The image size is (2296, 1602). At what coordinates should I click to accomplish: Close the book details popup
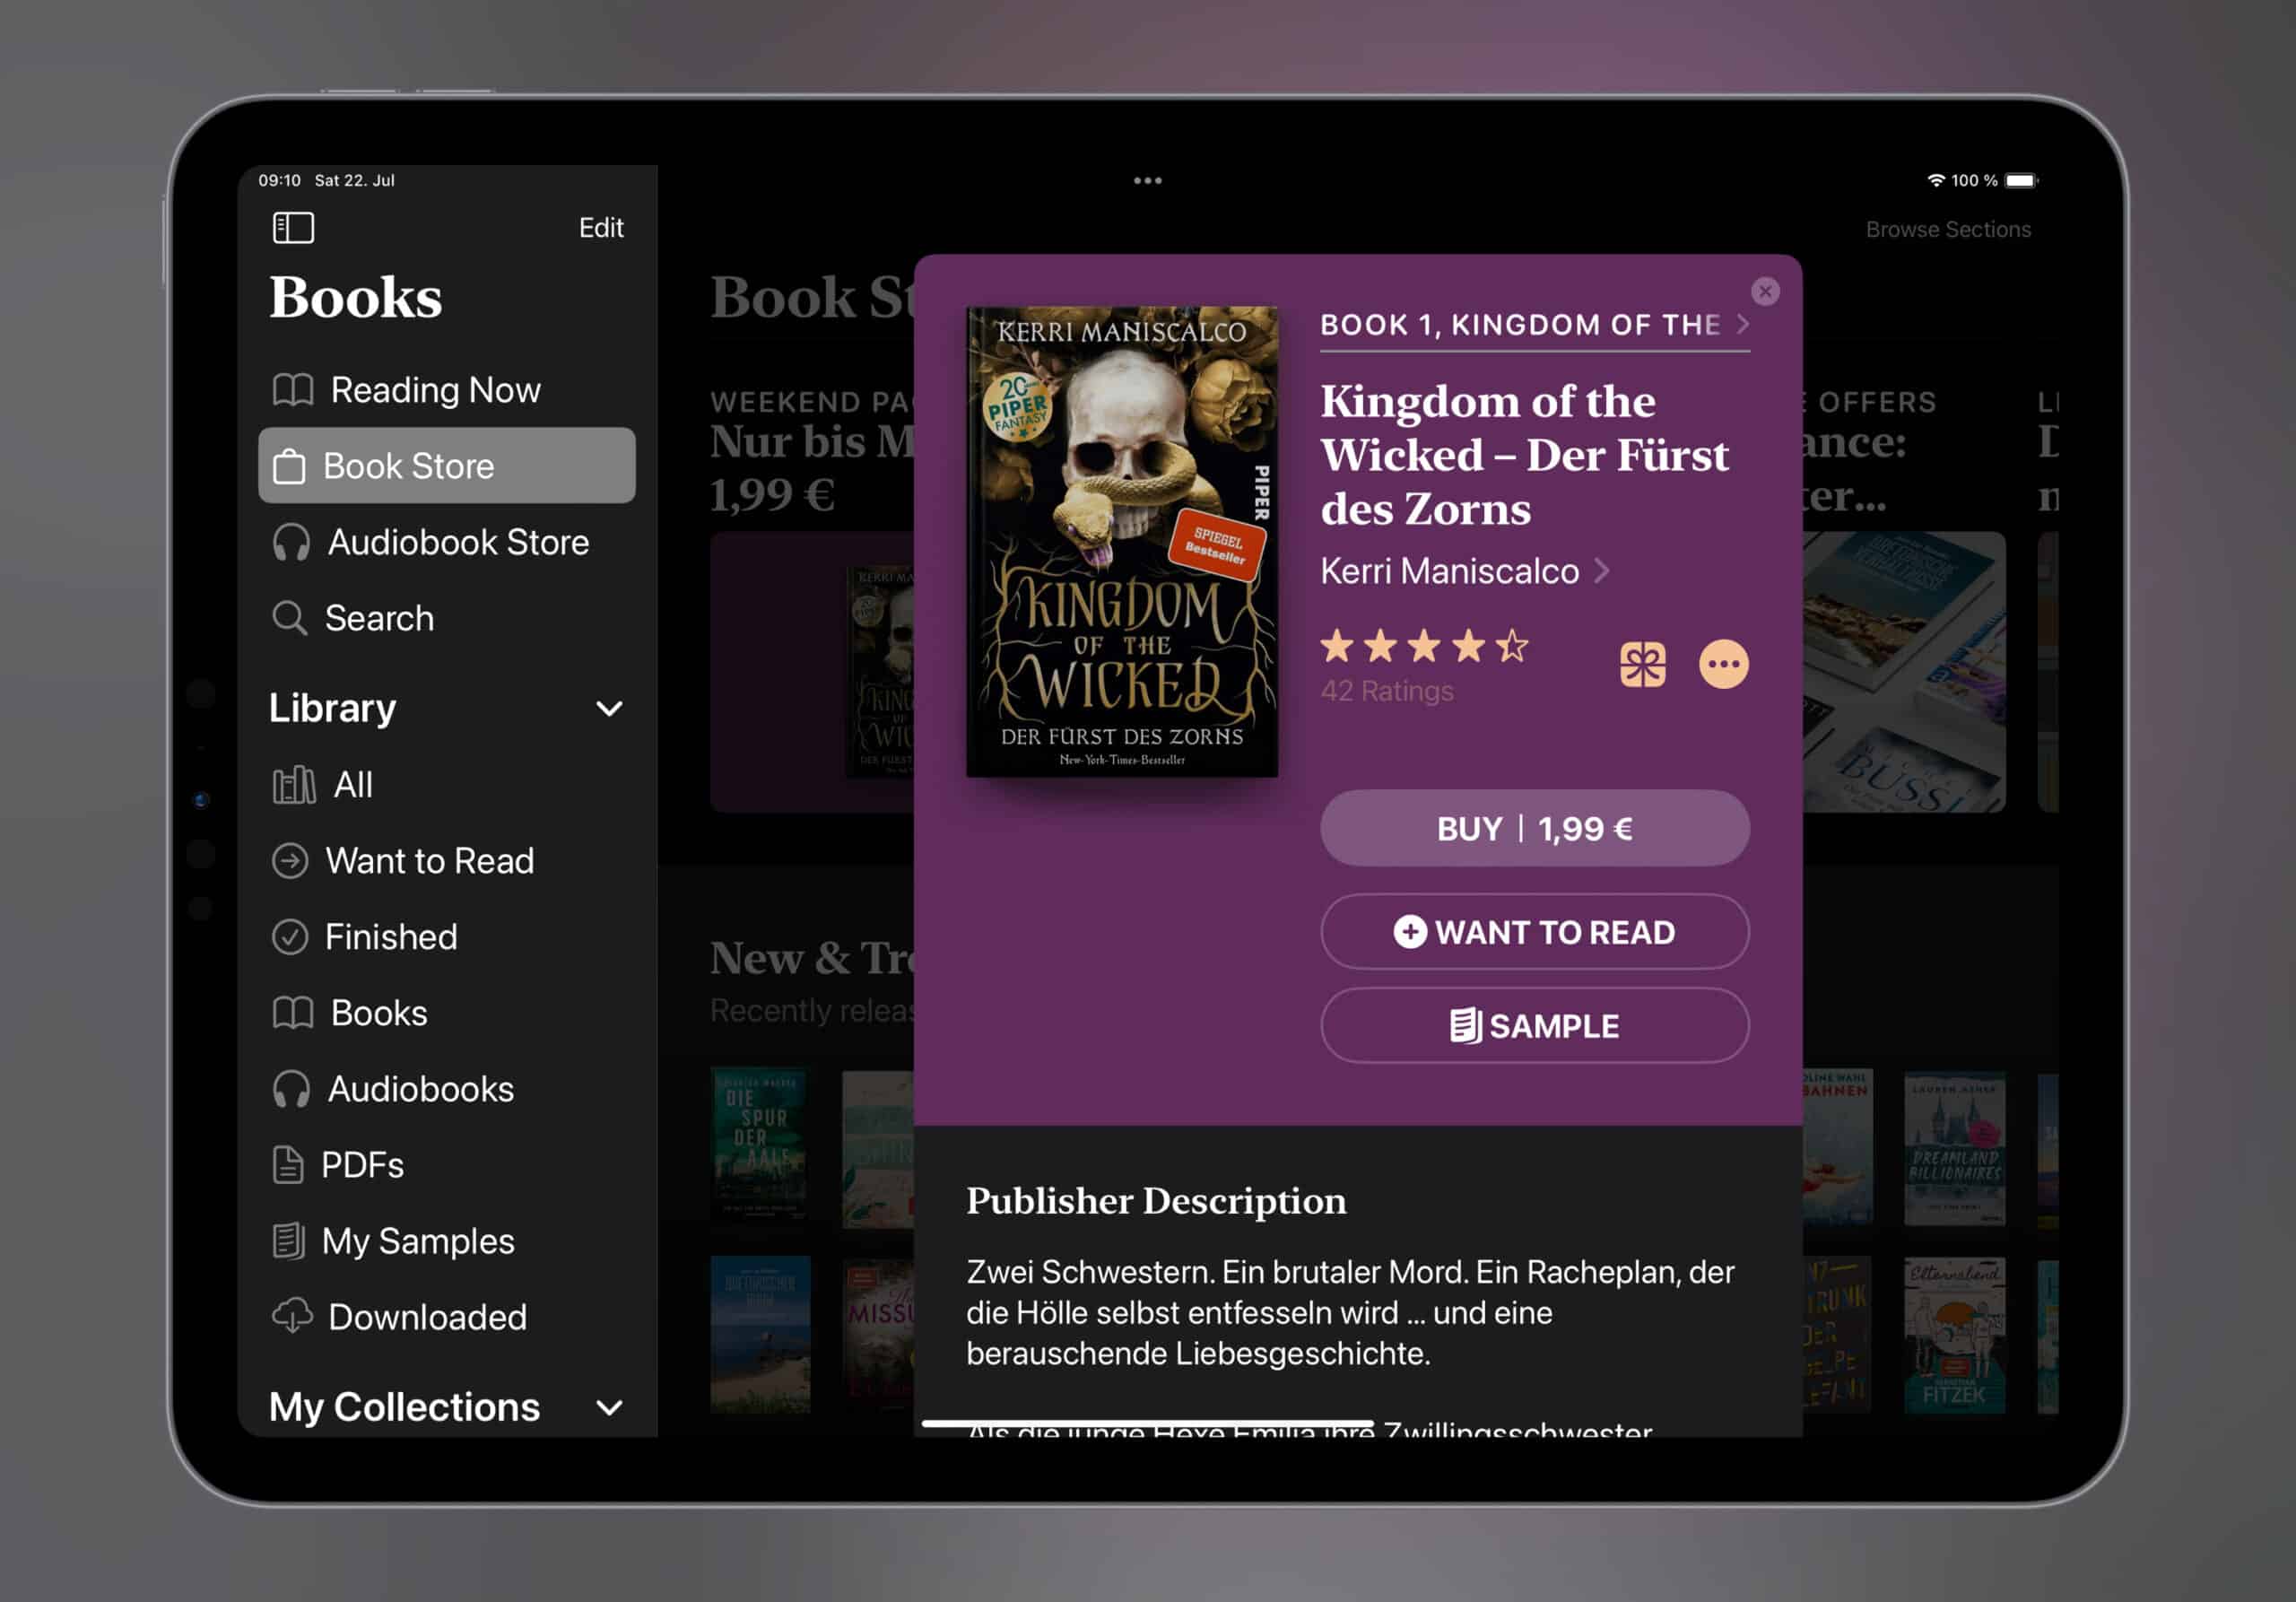[x=1765, y=291]
